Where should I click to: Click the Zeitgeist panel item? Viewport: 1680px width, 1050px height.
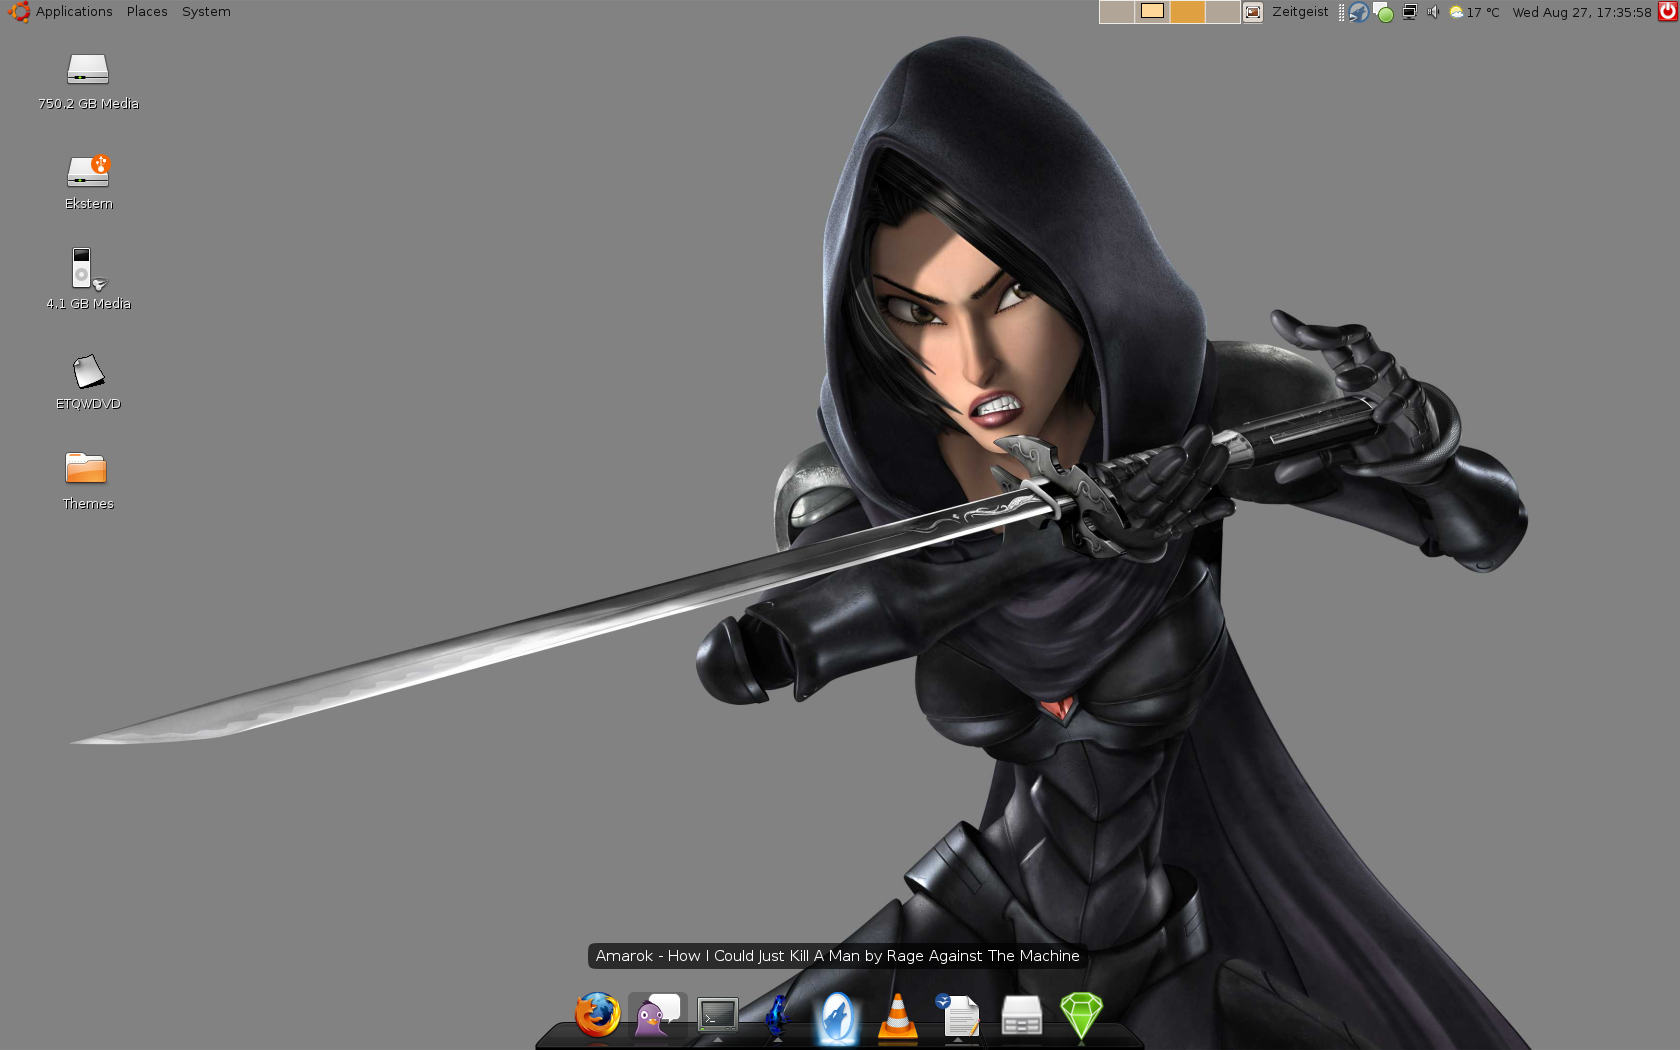pyautogui.click(x=1300, y=12)
